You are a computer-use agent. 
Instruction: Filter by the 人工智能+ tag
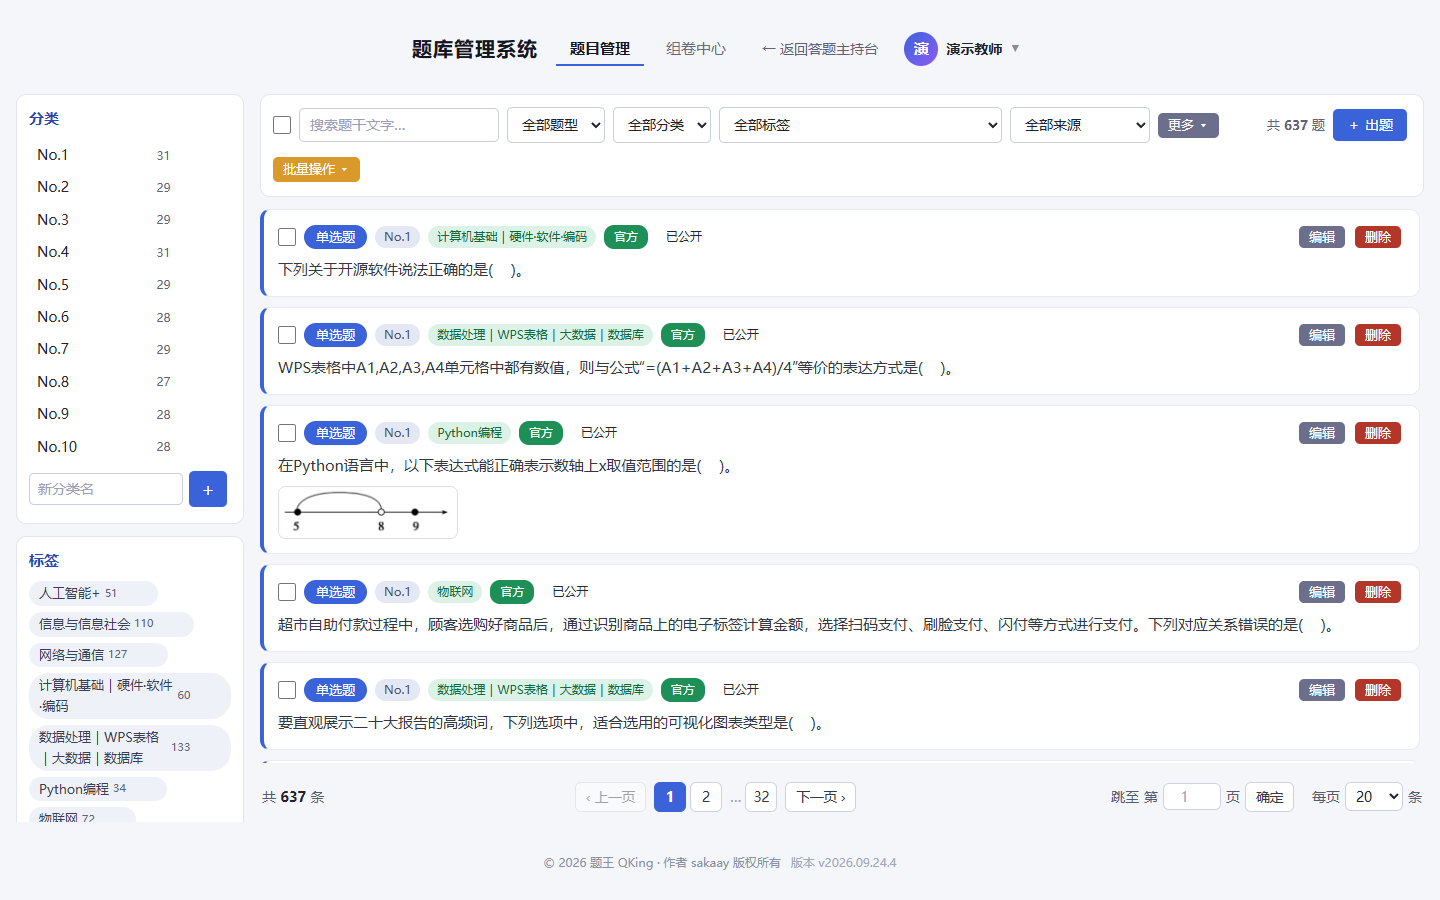pyautogui.click(x=93, y=593)
